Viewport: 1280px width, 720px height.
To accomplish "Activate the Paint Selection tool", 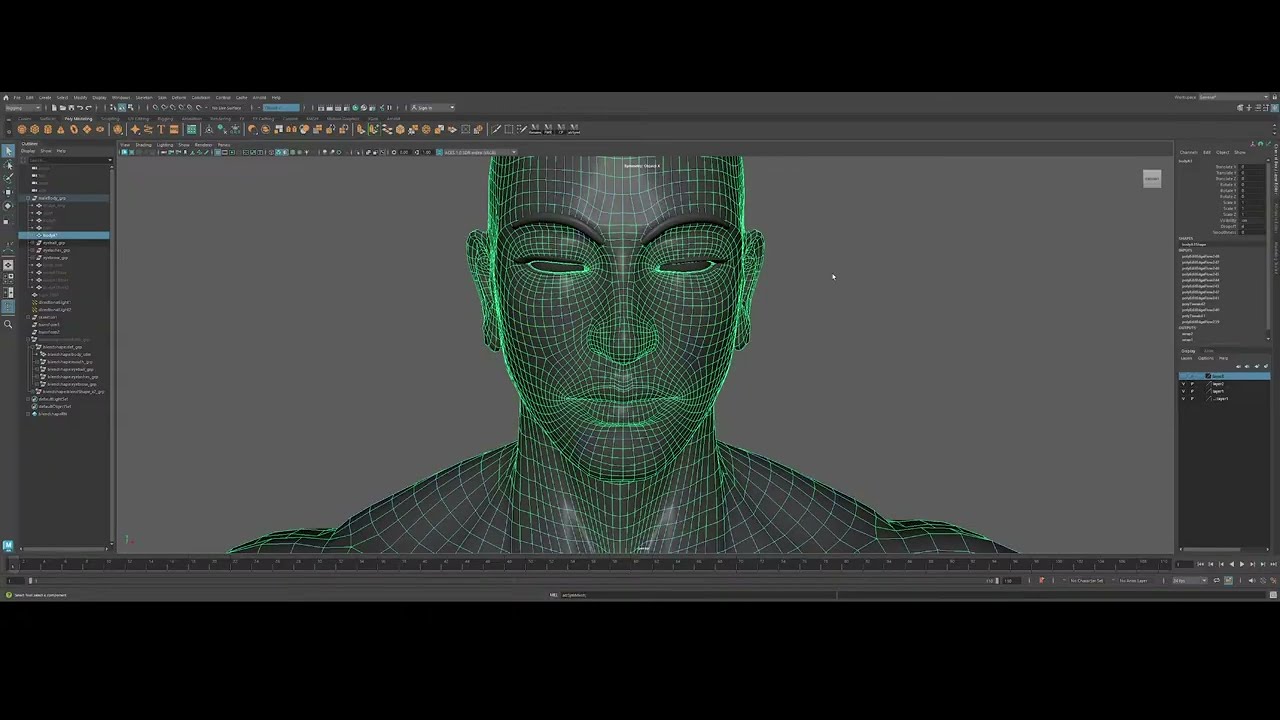I will [8, 178].
